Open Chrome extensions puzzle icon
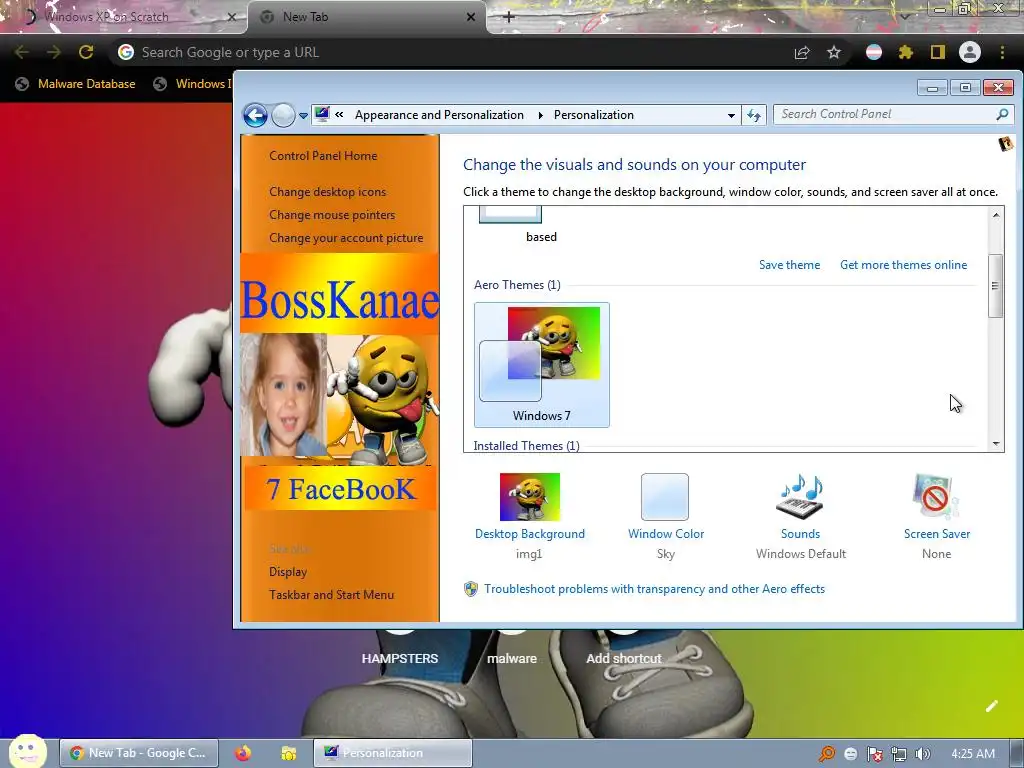The width and height of the screenshot is (1024, 768). pos(905,52)
